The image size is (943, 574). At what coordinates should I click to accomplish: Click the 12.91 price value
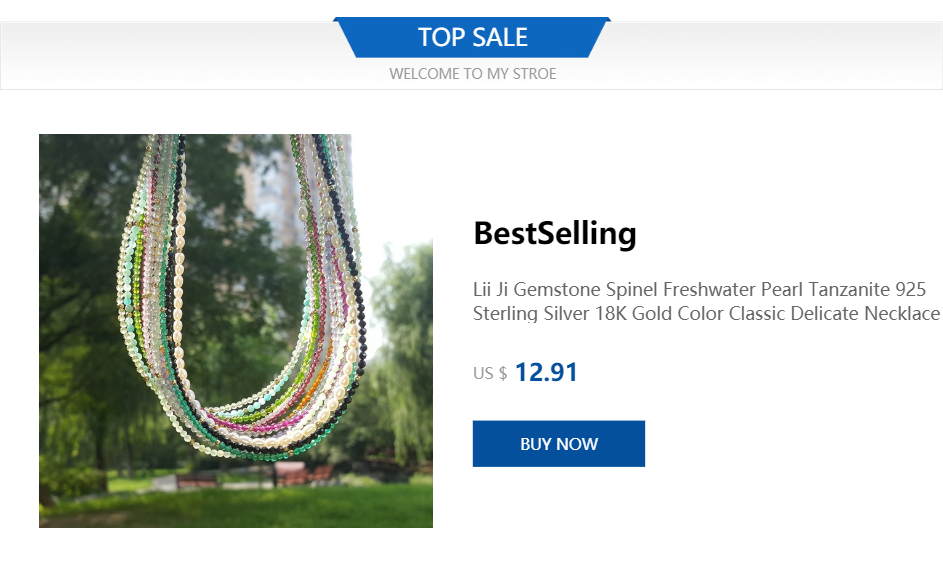click(x=546, y=372)
